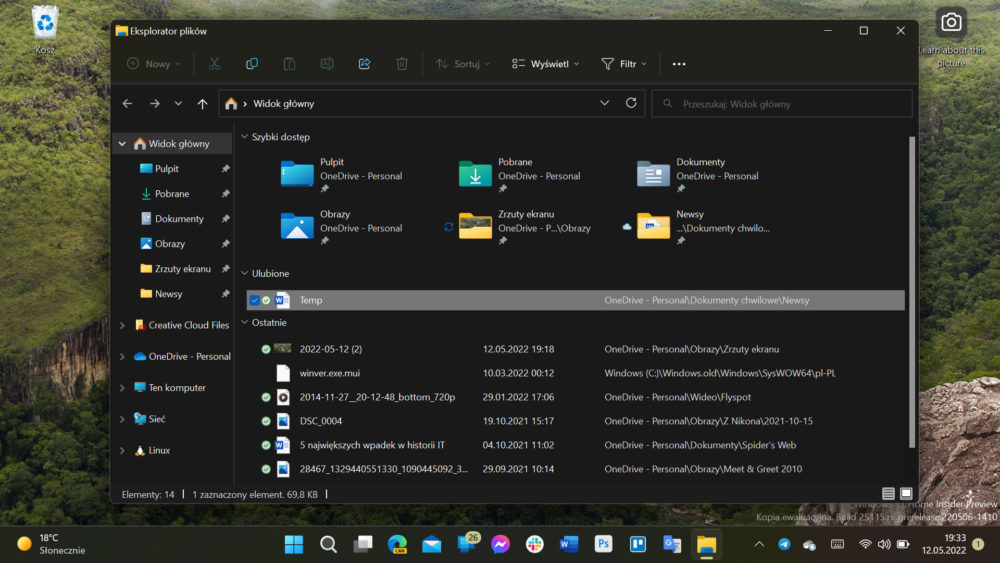
Task: Refresh the current view
Action: [631, 103]
